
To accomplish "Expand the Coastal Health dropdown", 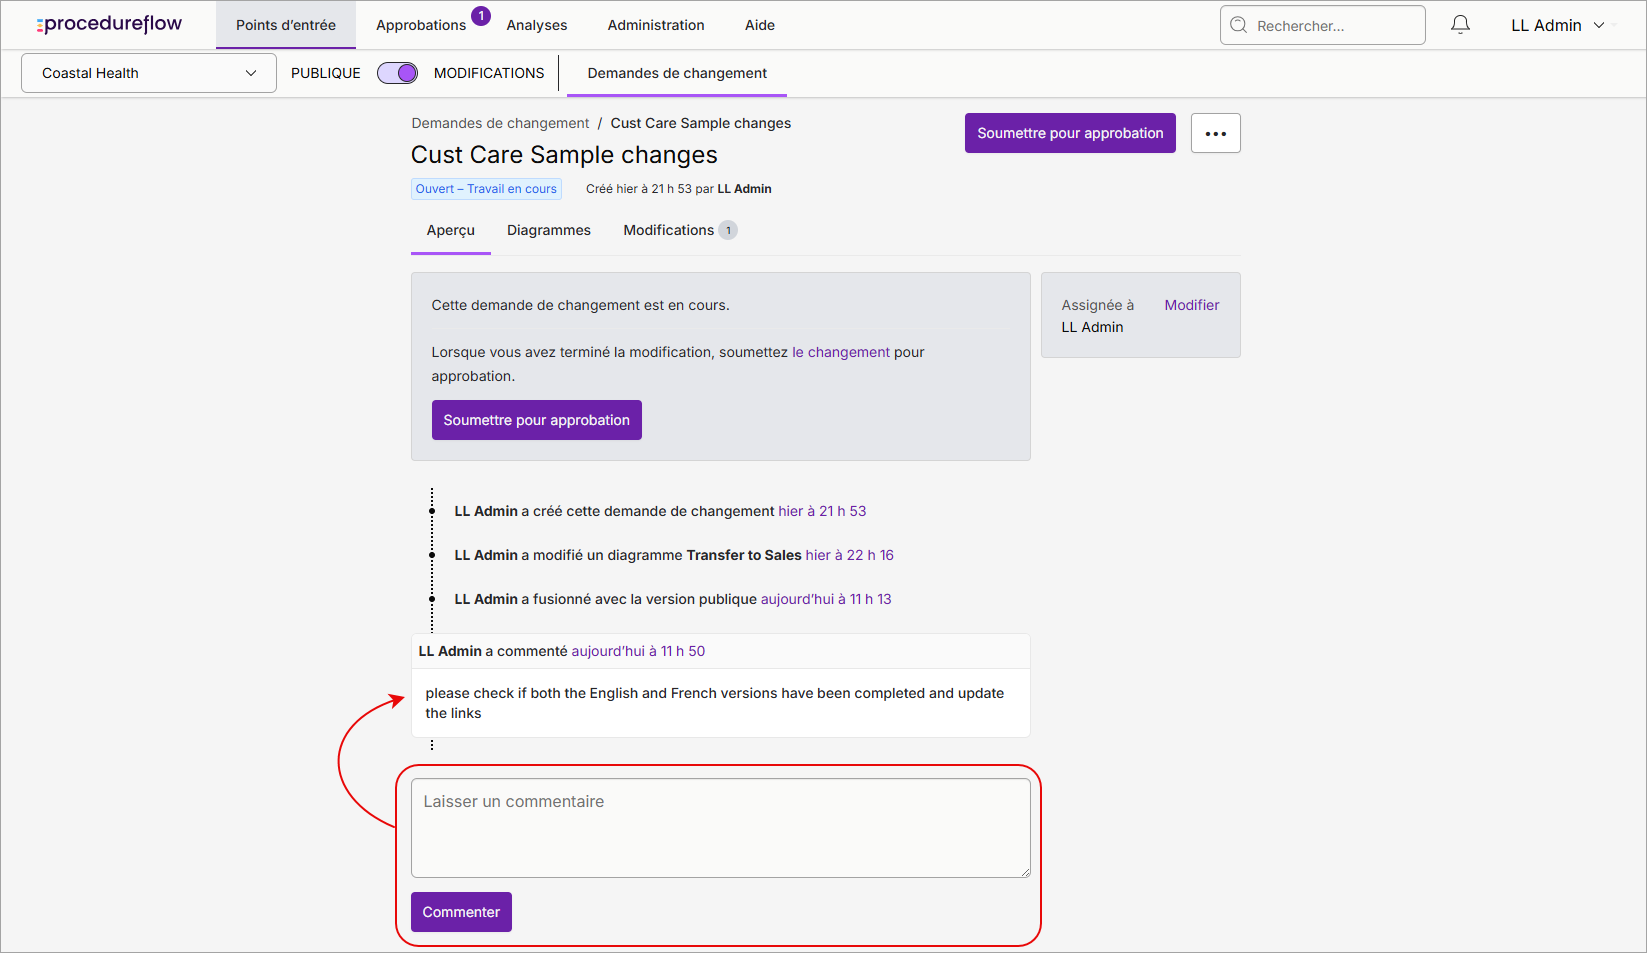I will pos(149,73).
